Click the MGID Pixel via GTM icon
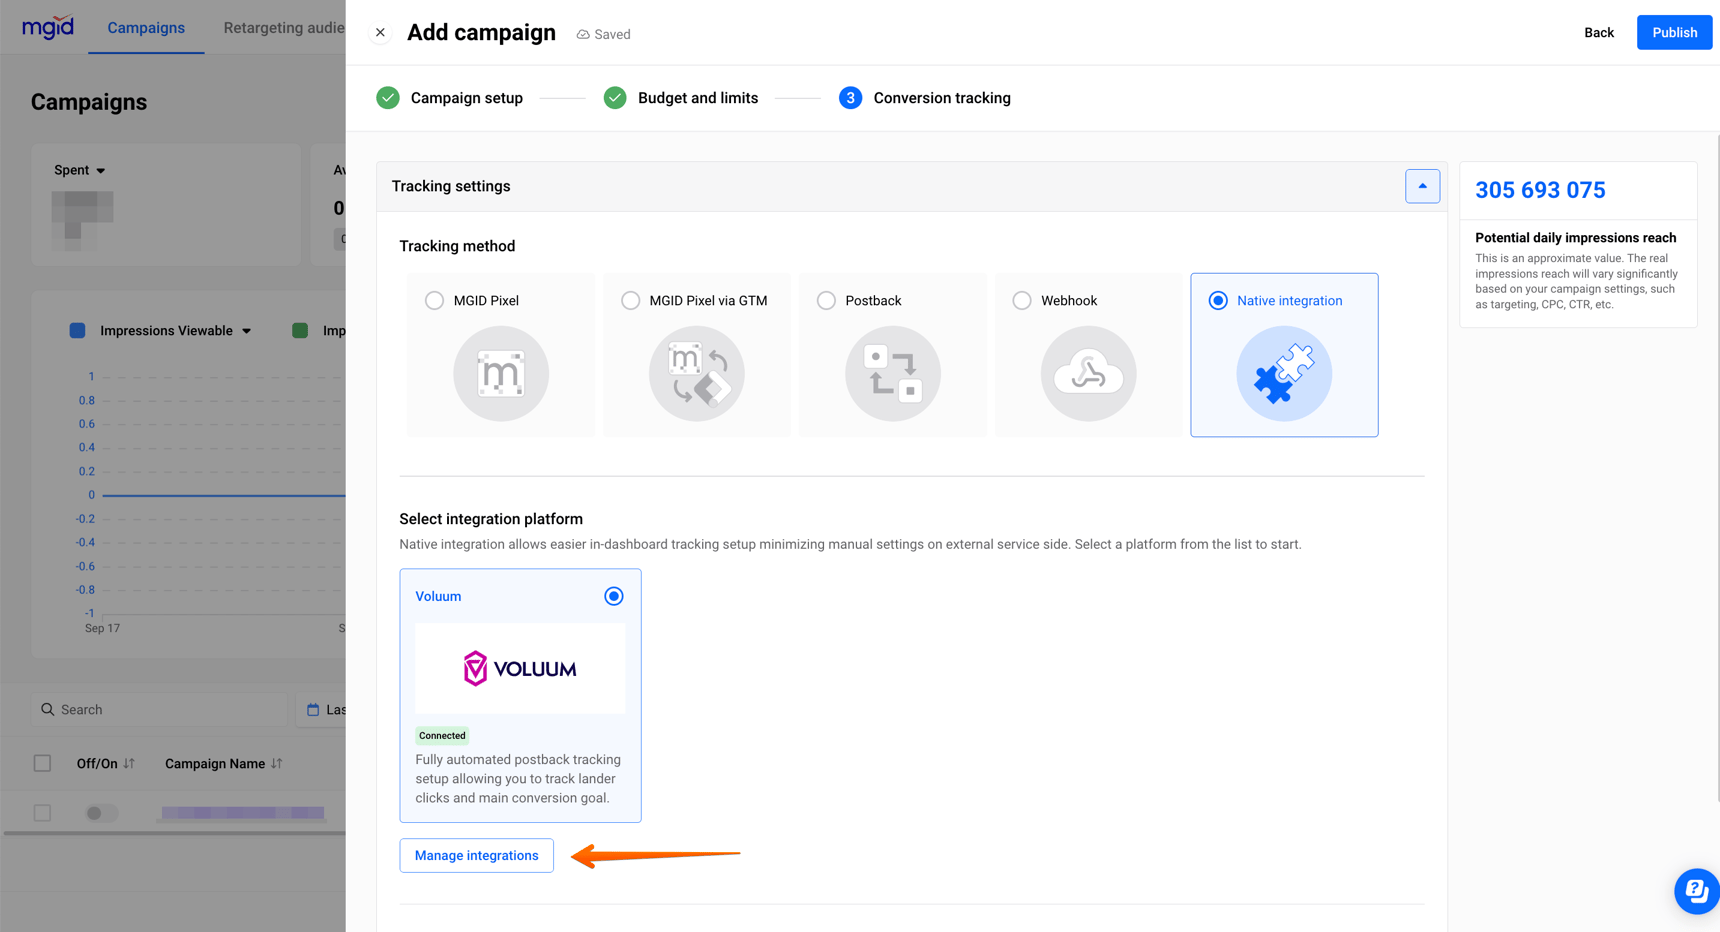 (696, 373)
